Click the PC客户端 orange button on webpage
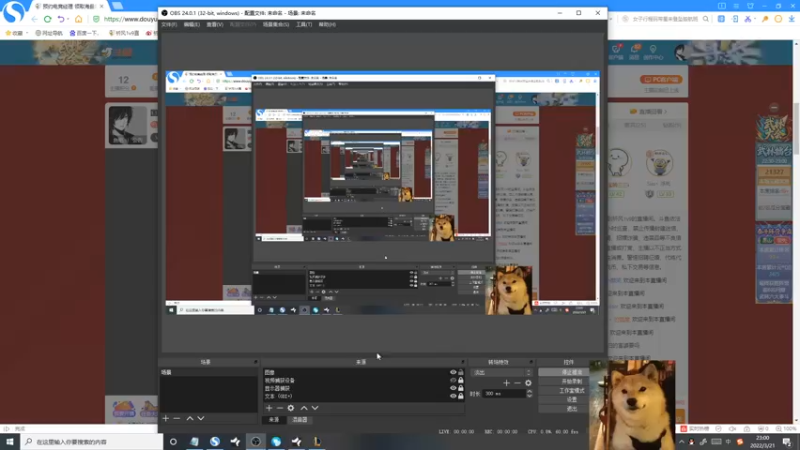 (661, 80)
